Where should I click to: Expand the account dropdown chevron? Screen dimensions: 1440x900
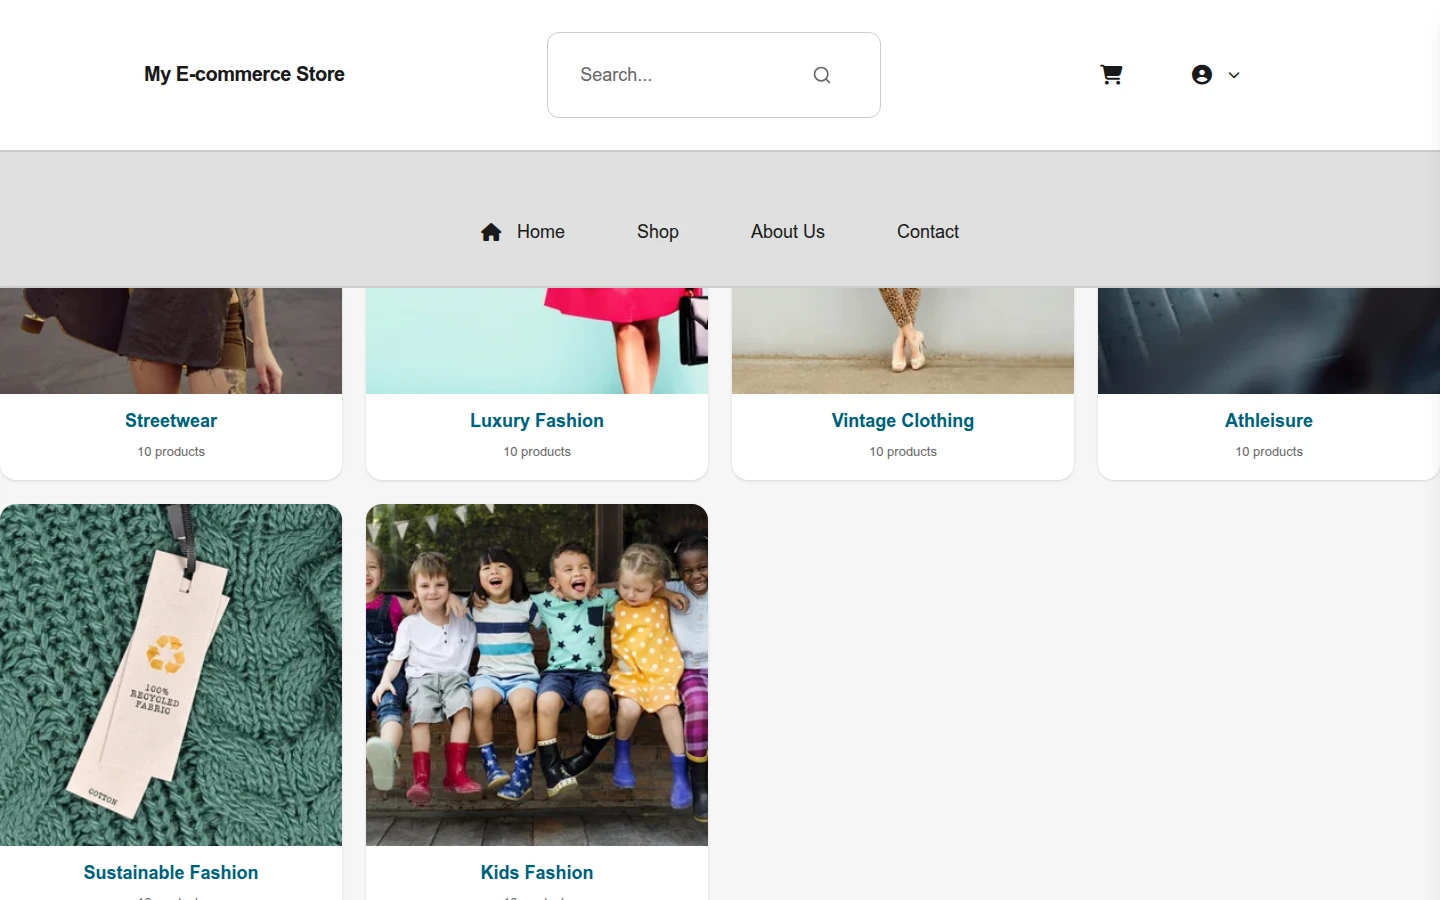click(x=1234, y=75)
